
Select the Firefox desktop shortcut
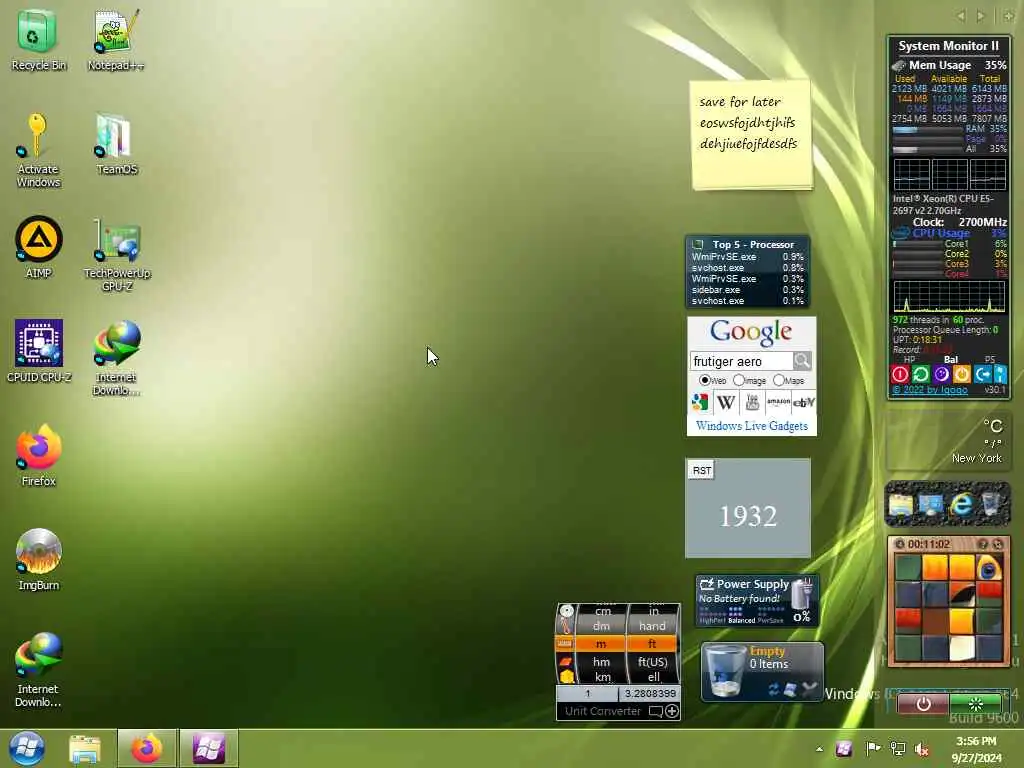(39, 455)
